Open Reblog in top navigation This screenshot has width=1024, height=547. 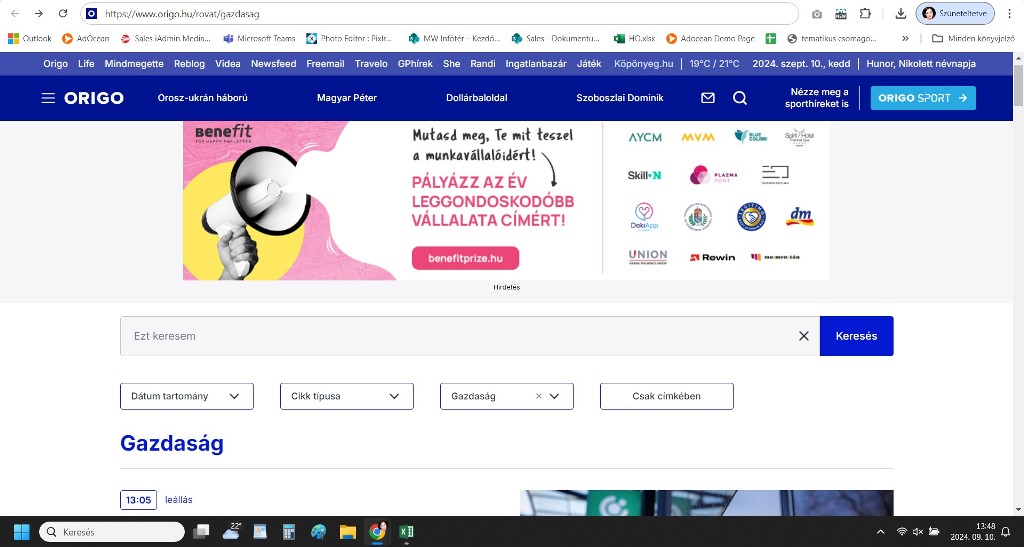[x=189, y=64]
